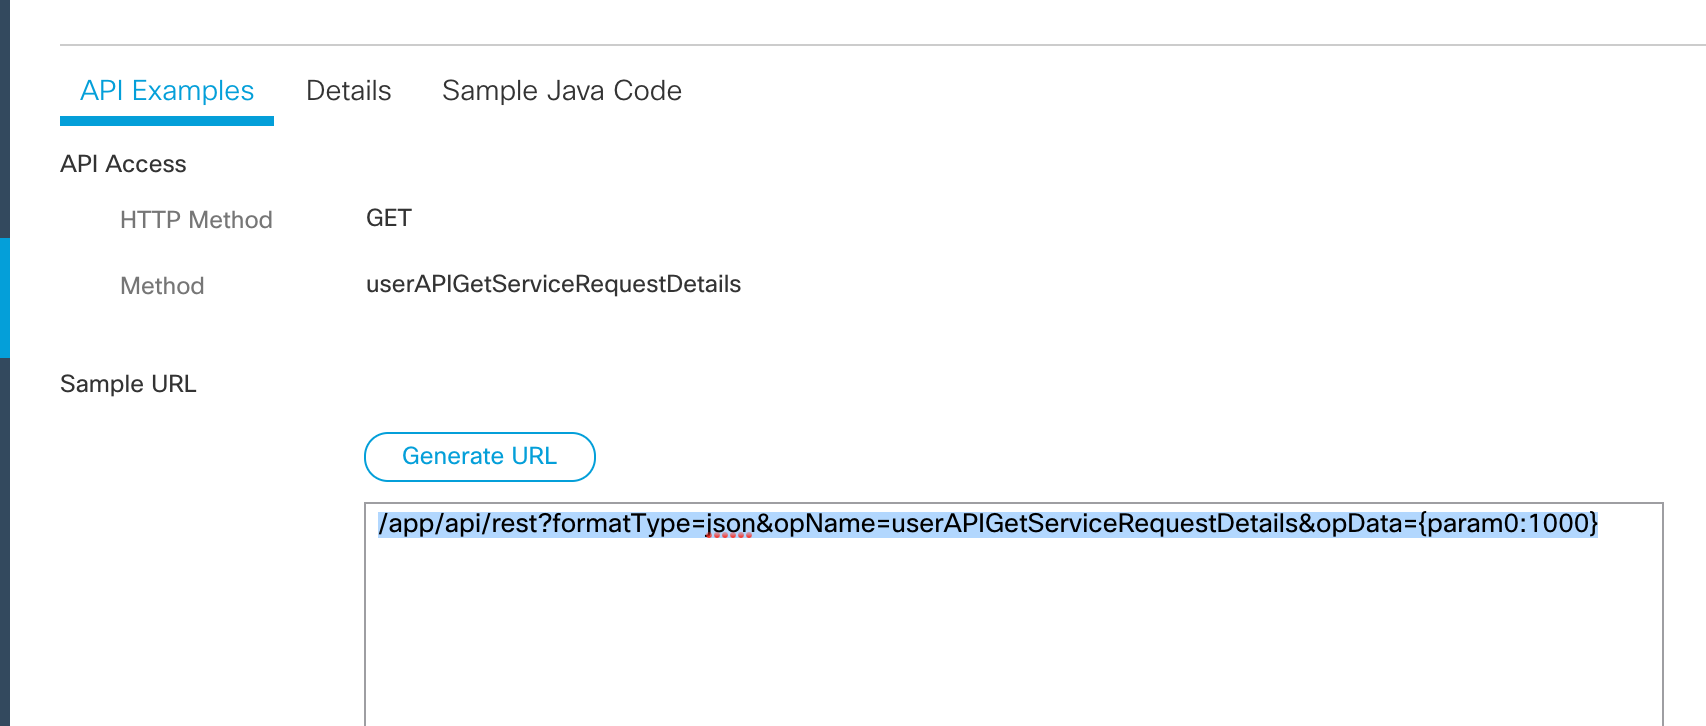Click the GET HTTP method value

coord(389,218)
